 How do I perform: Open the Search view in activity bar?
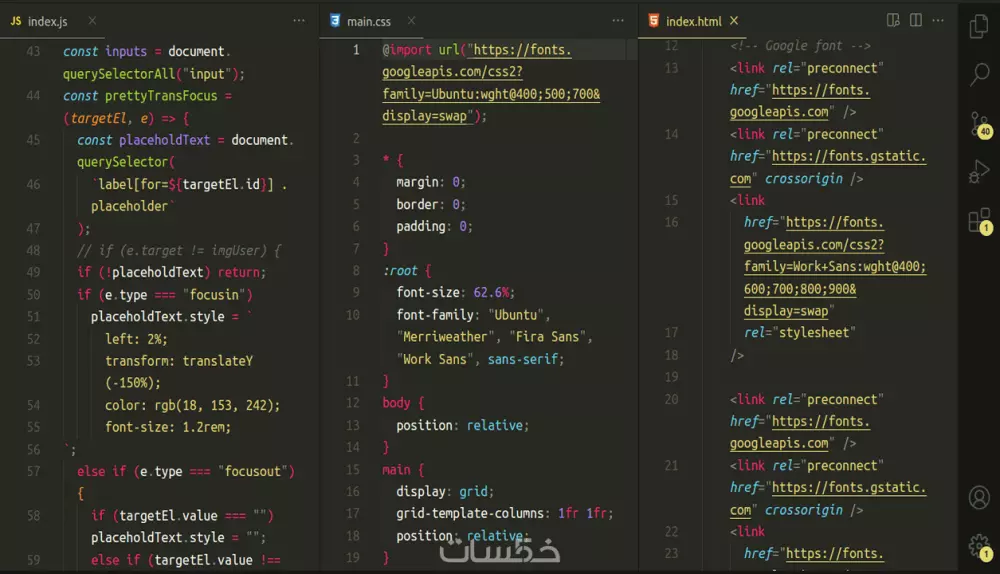point(979,74)
